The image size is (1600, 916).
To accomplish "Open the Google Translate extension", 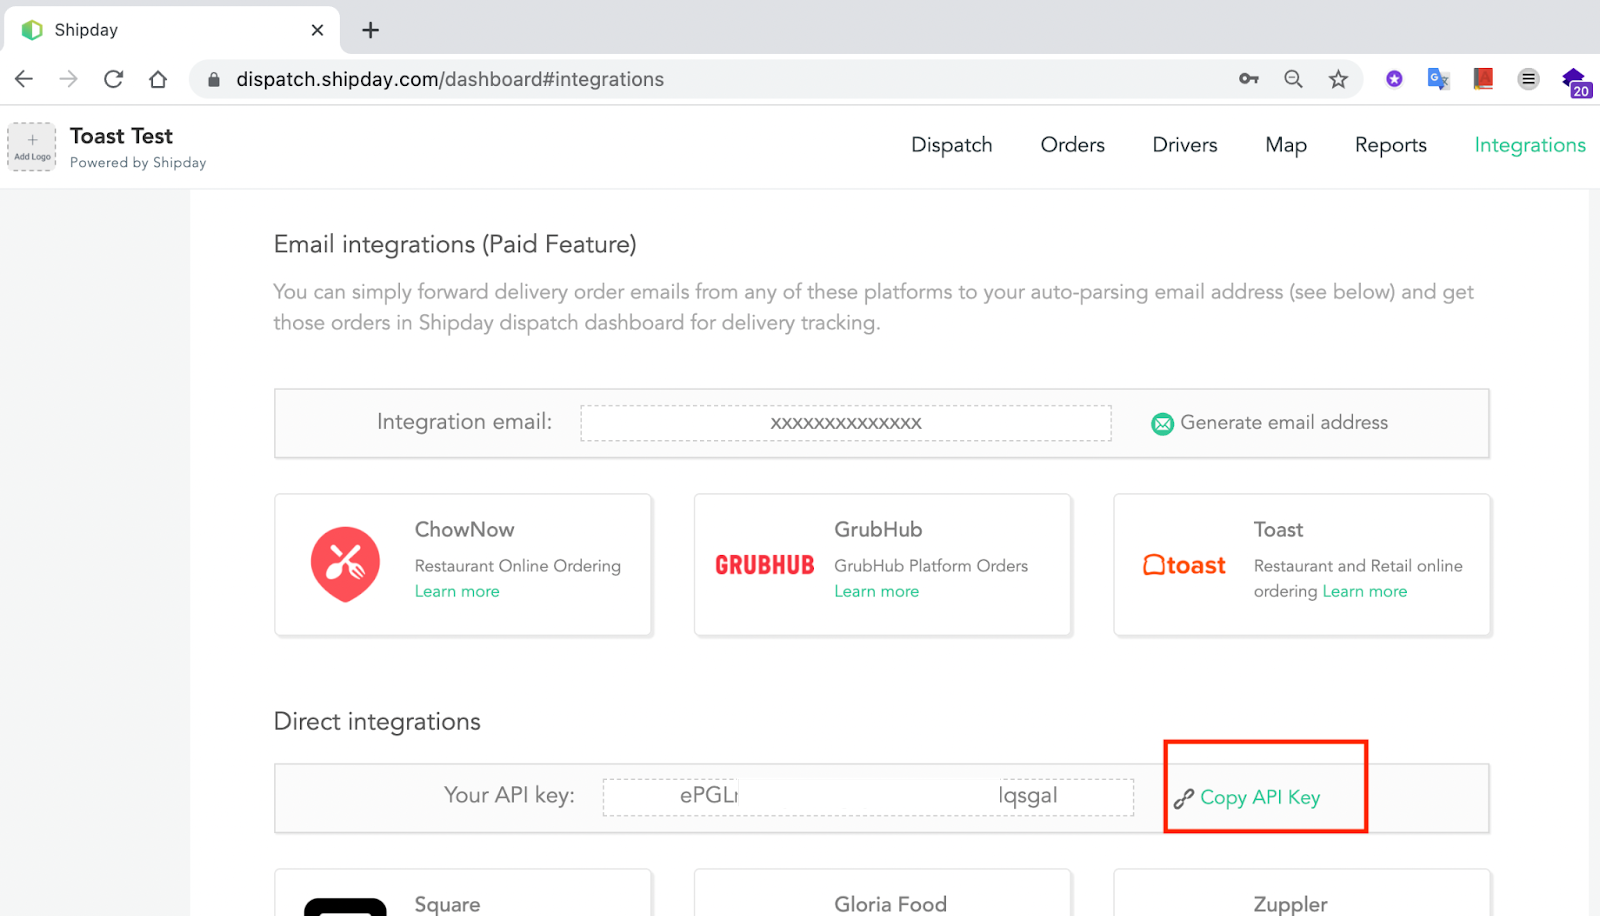I will [x=1438, y=79].
